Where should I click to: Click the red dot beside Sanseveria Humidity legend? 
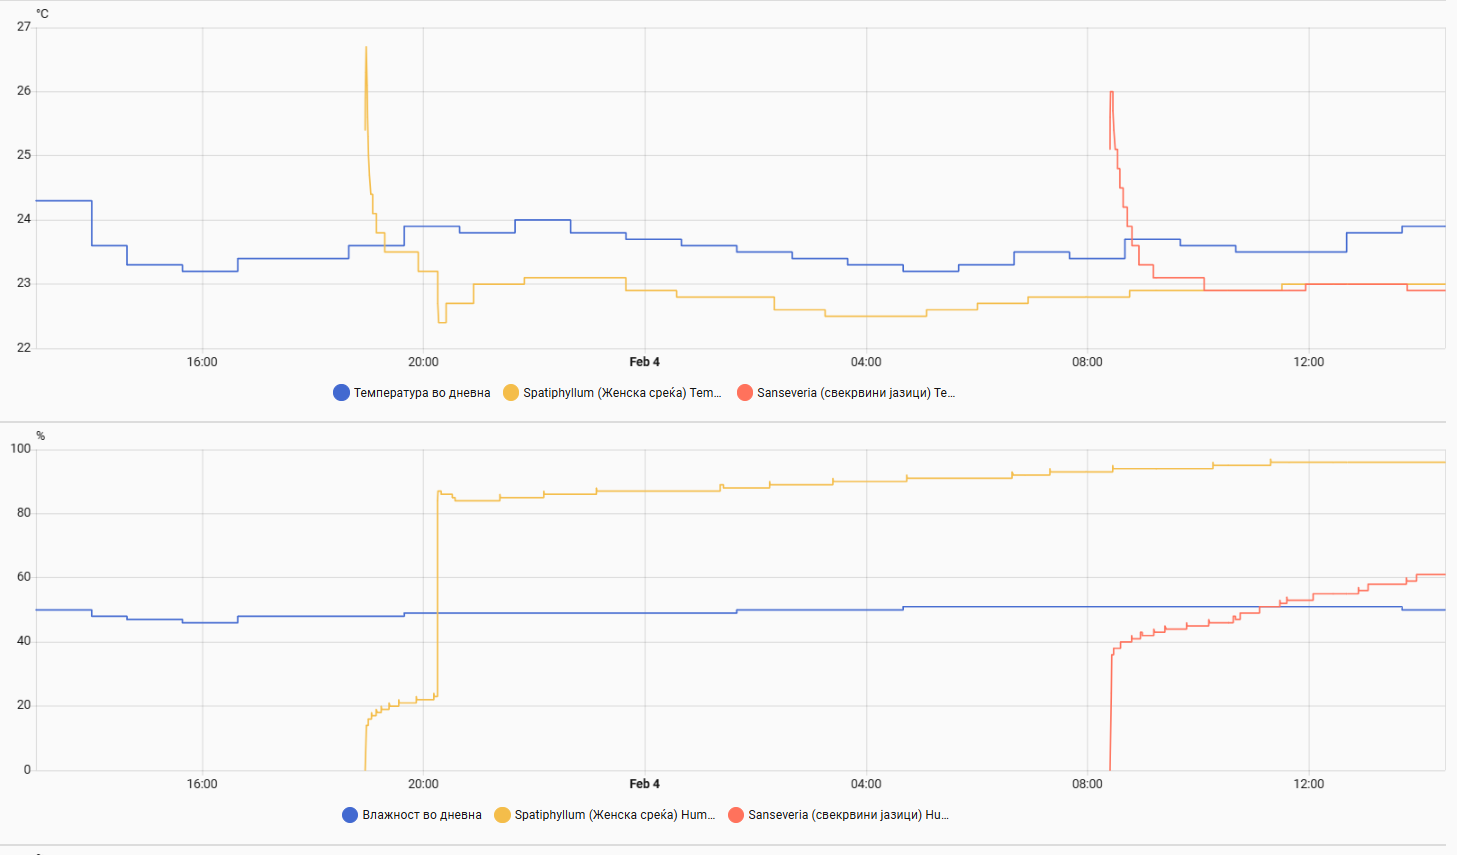click(736, 815)
